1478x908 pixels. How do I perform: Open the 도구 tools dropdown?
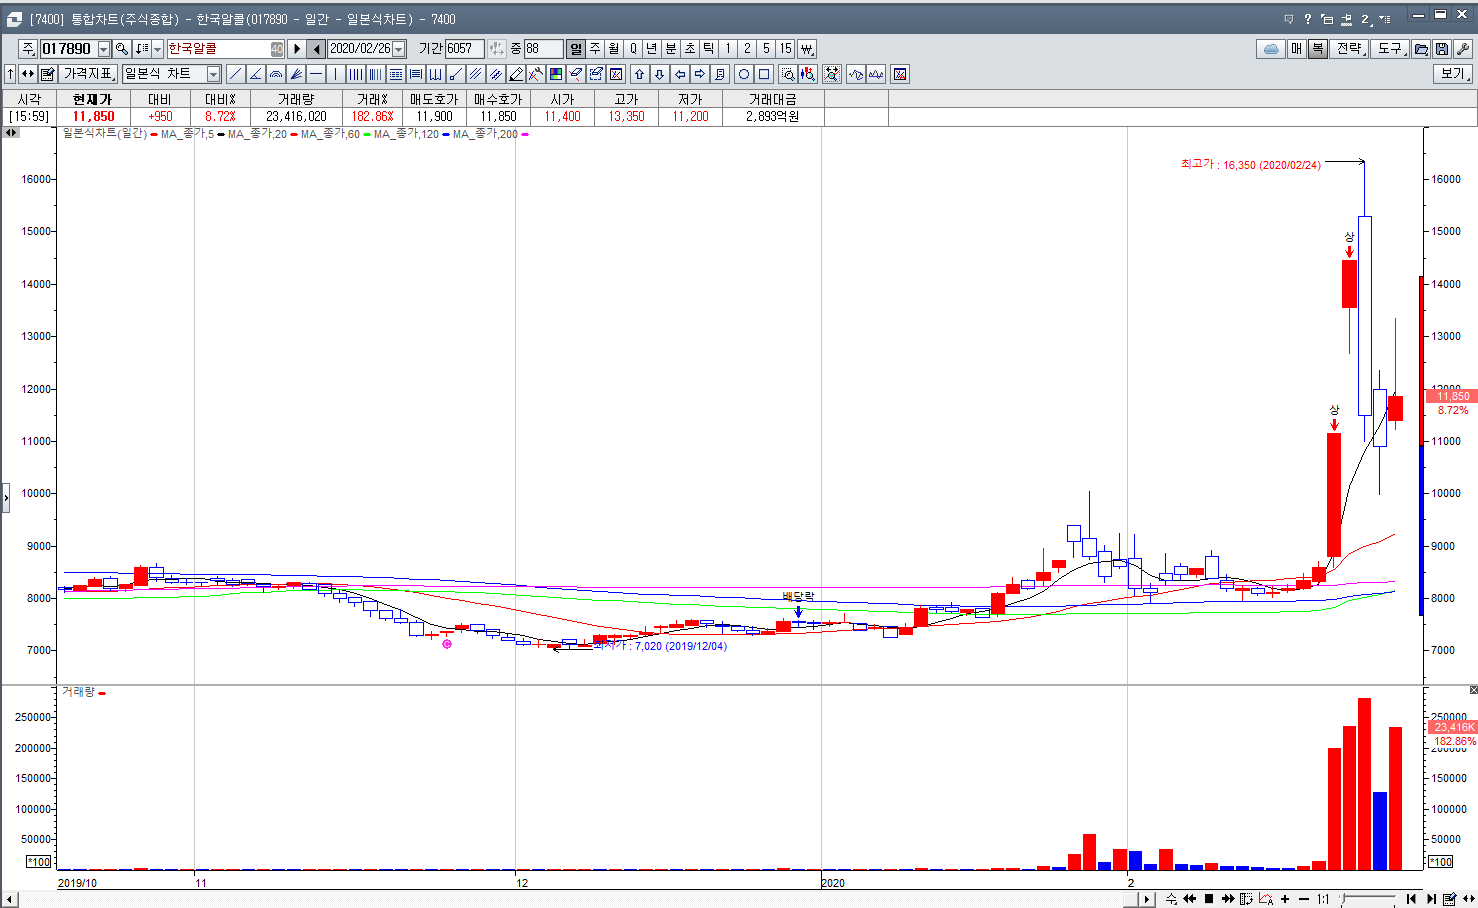tap(1391, 48)
